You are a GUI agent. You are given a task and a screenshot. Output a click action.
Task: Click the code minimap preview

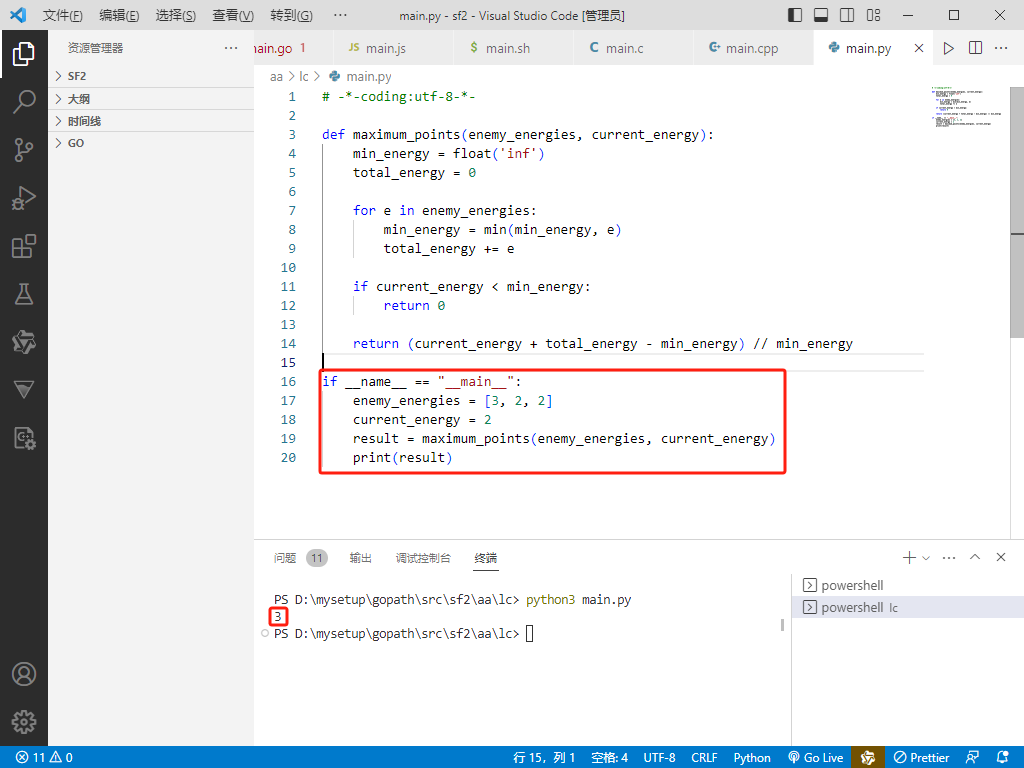click(967, 106)
